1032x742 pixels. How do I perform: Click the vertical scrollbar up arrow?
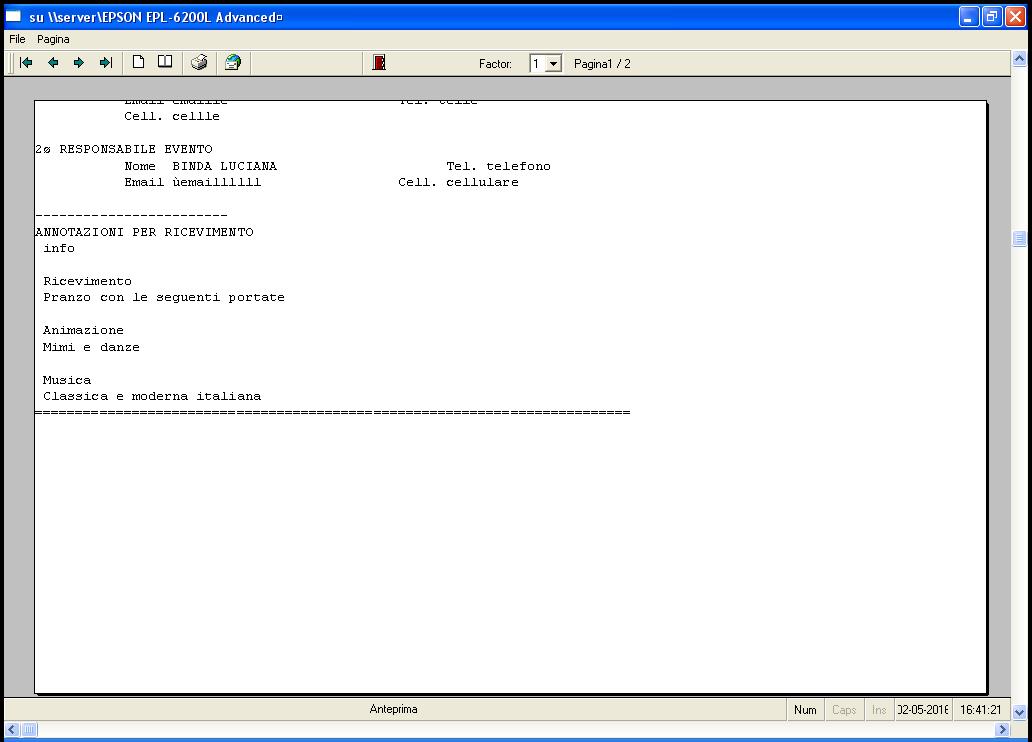(x=1019, y=59)
